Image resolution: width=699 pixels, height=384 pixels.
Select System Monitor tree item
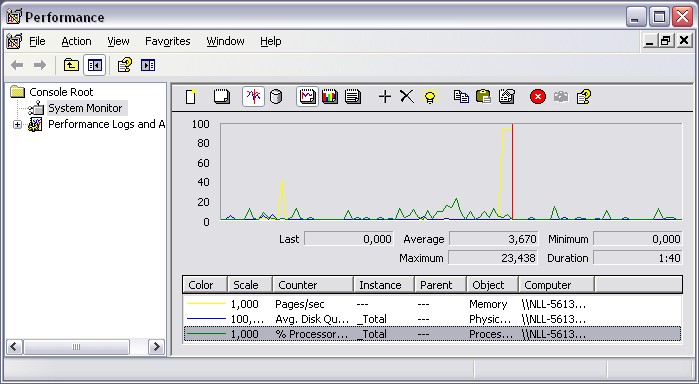tap(85, 108)
